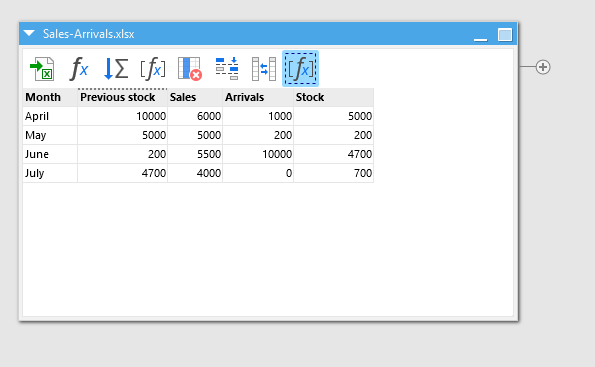Click July's previous stock value 4700

(123, 173)
